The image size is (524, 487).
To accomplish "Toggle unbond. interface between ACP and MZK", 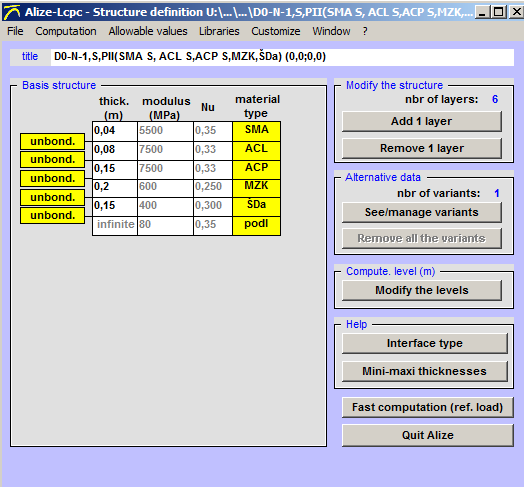I will coord(52,178).
